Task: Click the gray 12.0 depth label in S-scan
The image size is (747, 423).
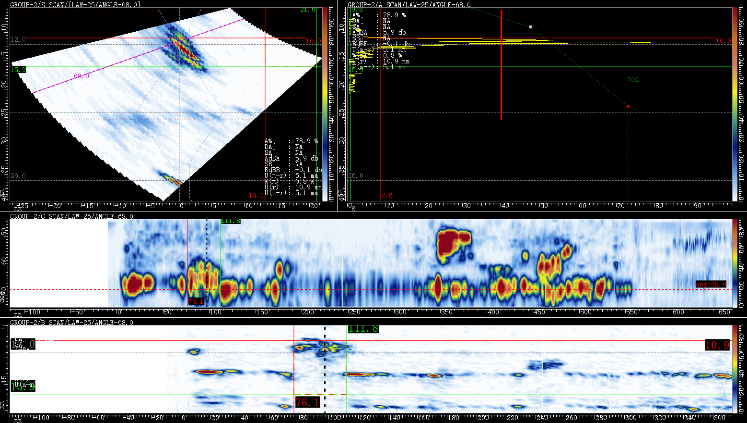Action: 18,40
